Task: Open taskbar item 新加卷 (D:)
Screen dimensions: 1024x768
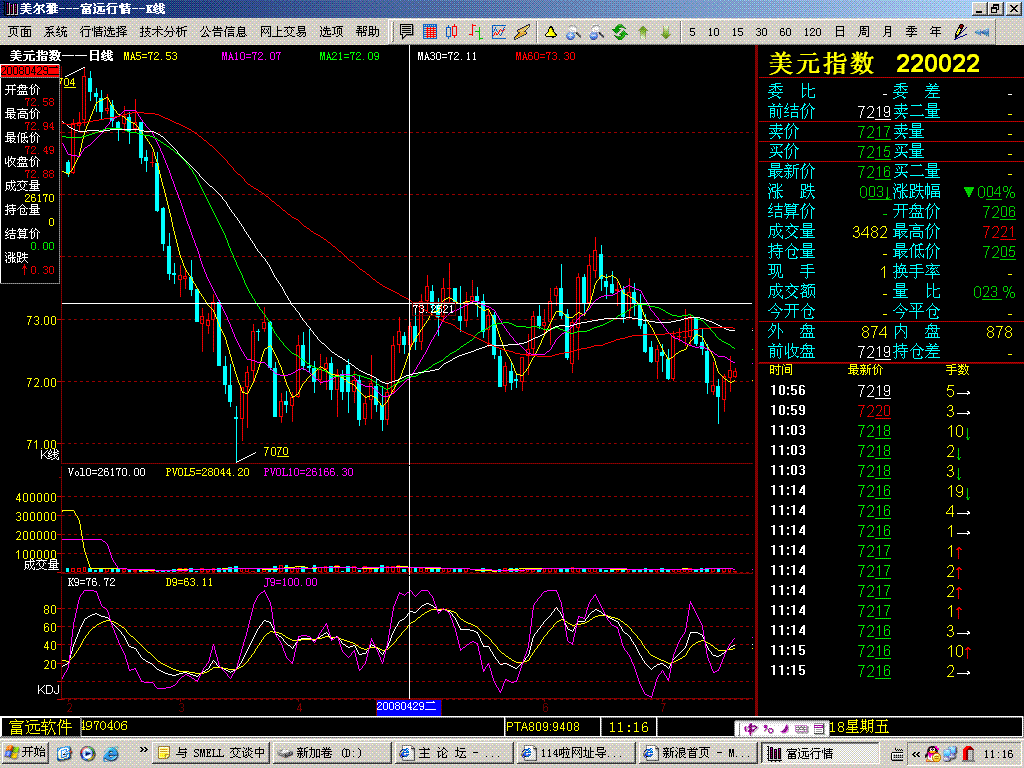Action: point(330,753)
